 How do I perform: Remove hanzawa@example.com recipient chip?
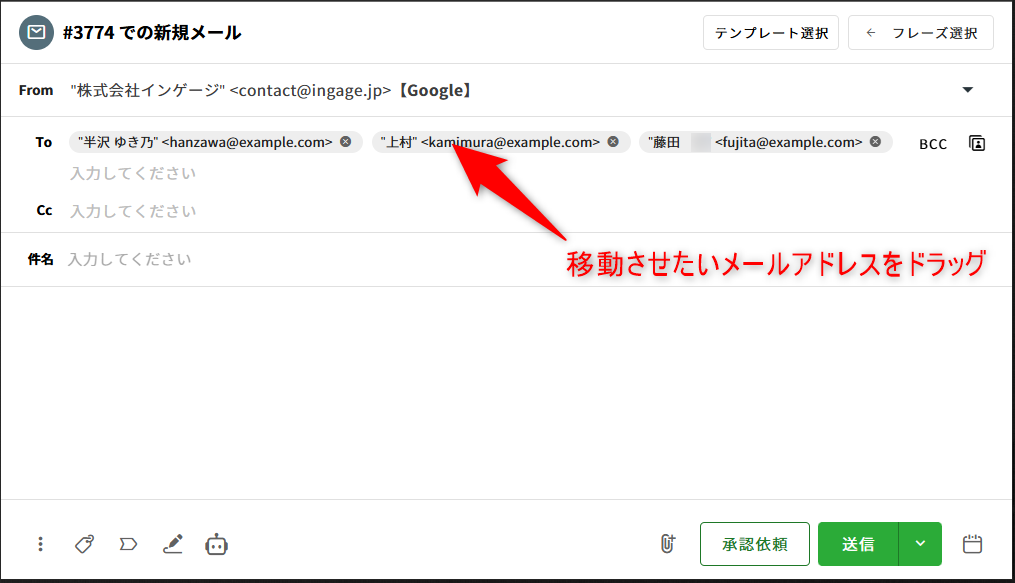[346, 142]
